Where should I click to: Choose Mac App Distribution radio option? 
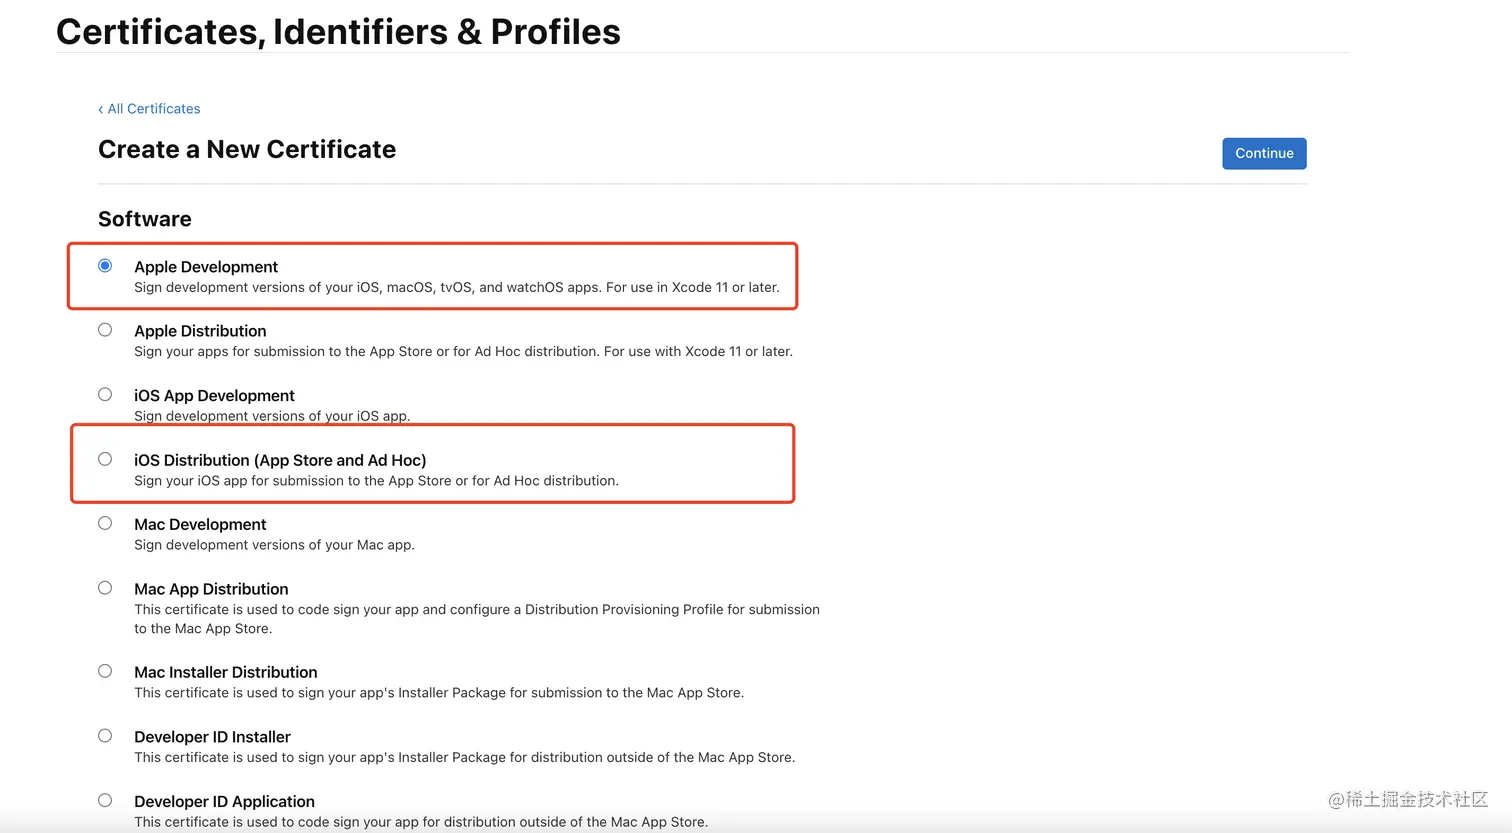point(105,588)
